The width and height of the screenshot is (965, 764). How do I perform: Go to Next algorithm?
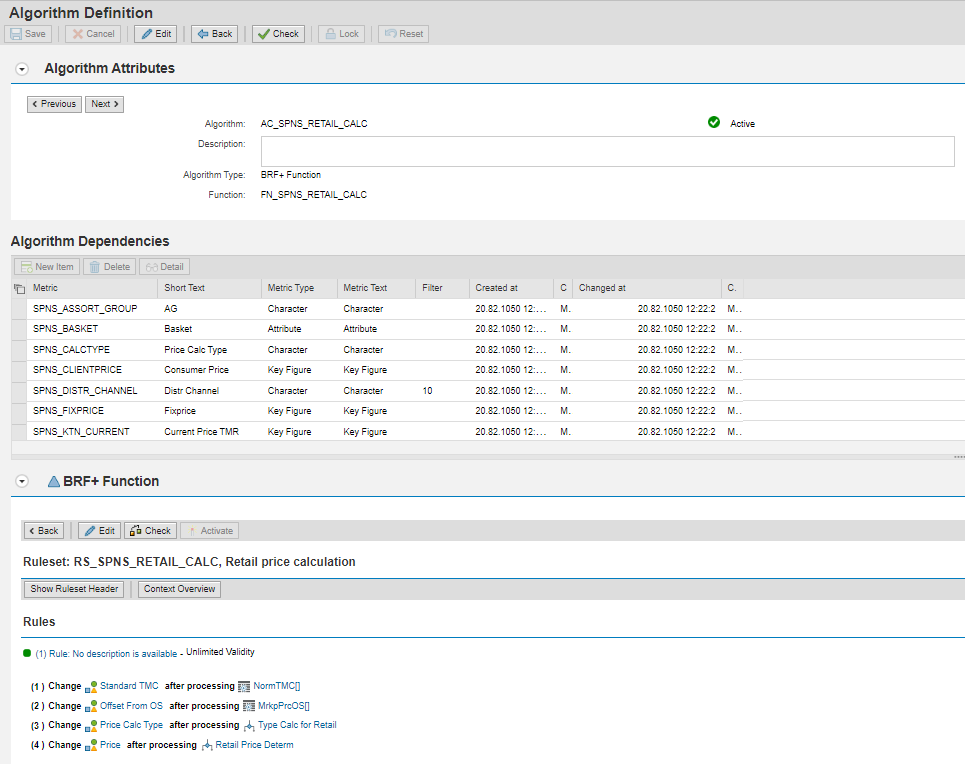click(104, 104)
